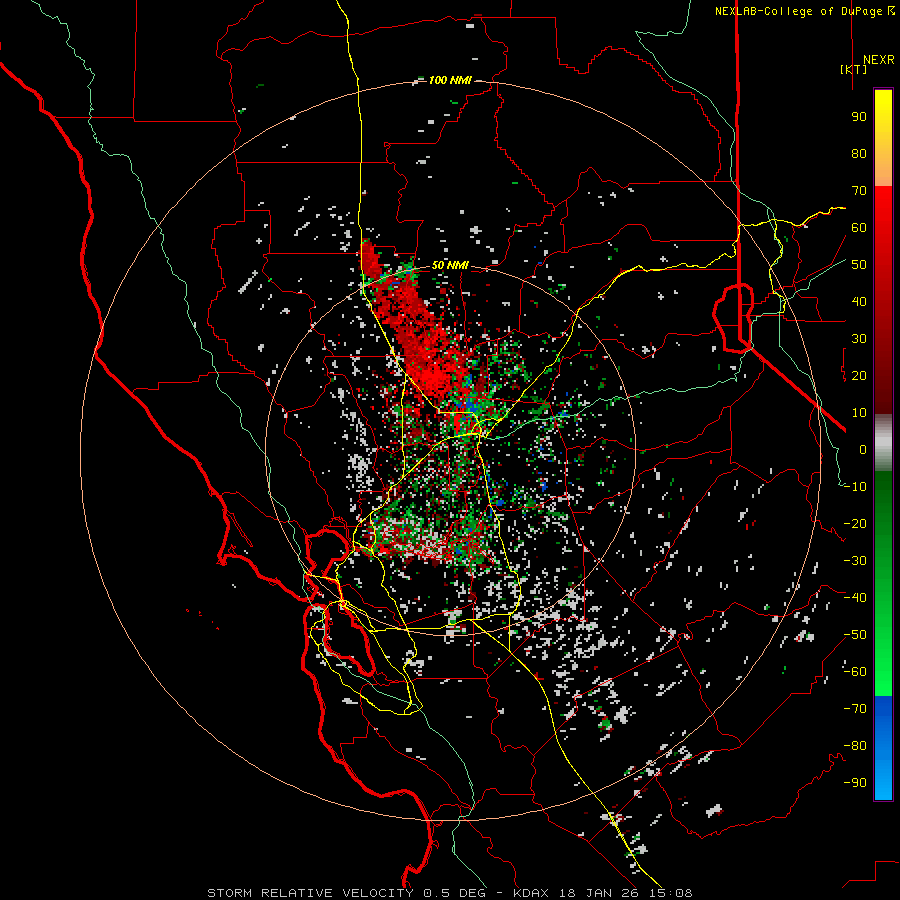Select the 100 NMI range ring label
Image resolution: width=900 pixels, height=900 pixels.
pos(450,80)
